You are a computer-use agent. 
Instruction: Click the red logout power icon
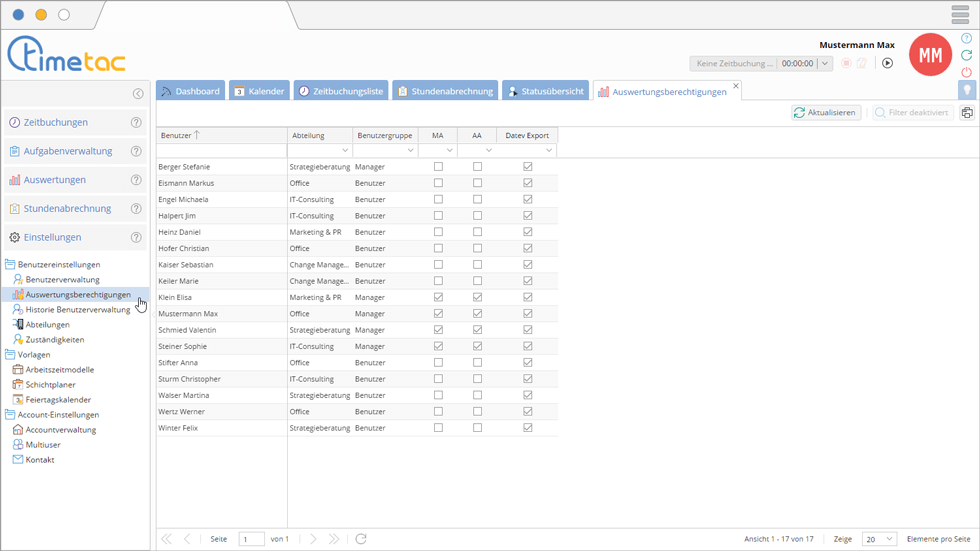[966, 72]
